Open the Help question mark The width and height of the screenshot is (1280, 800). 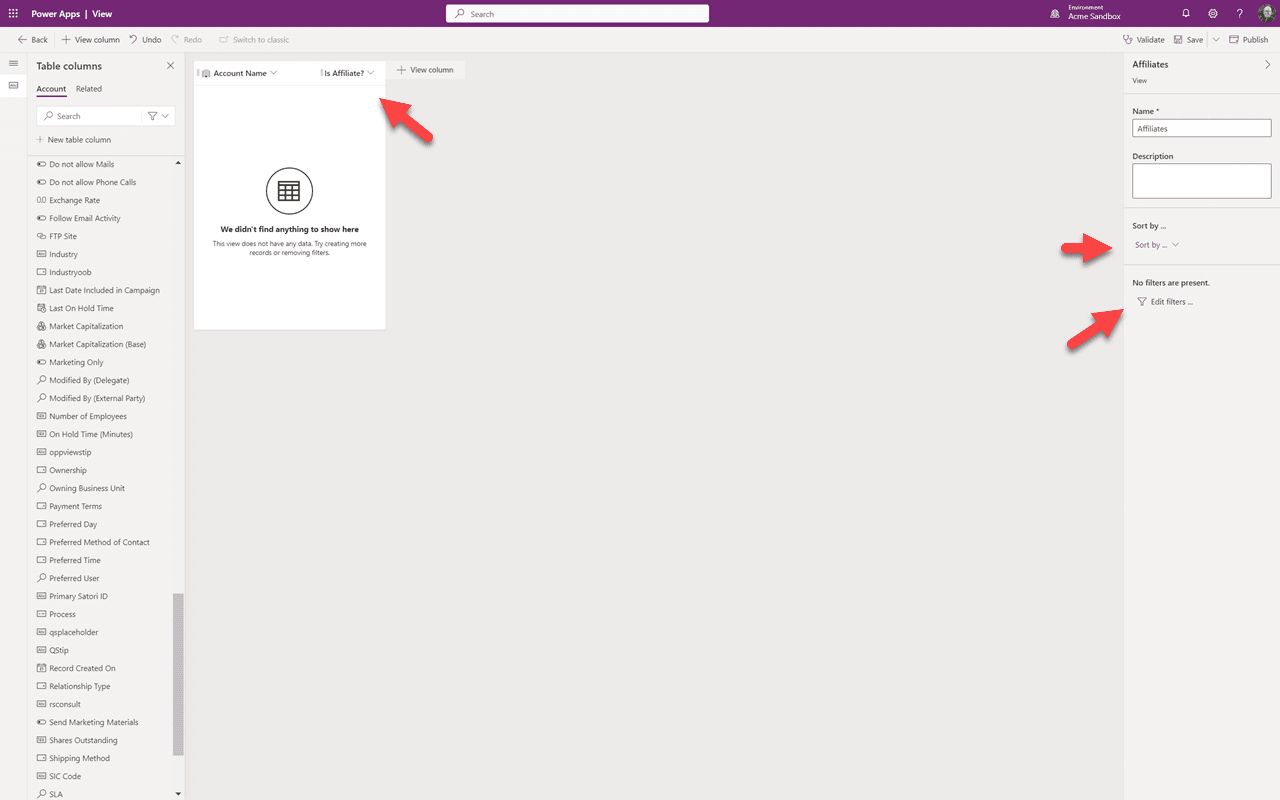(x=1240, y=13)
